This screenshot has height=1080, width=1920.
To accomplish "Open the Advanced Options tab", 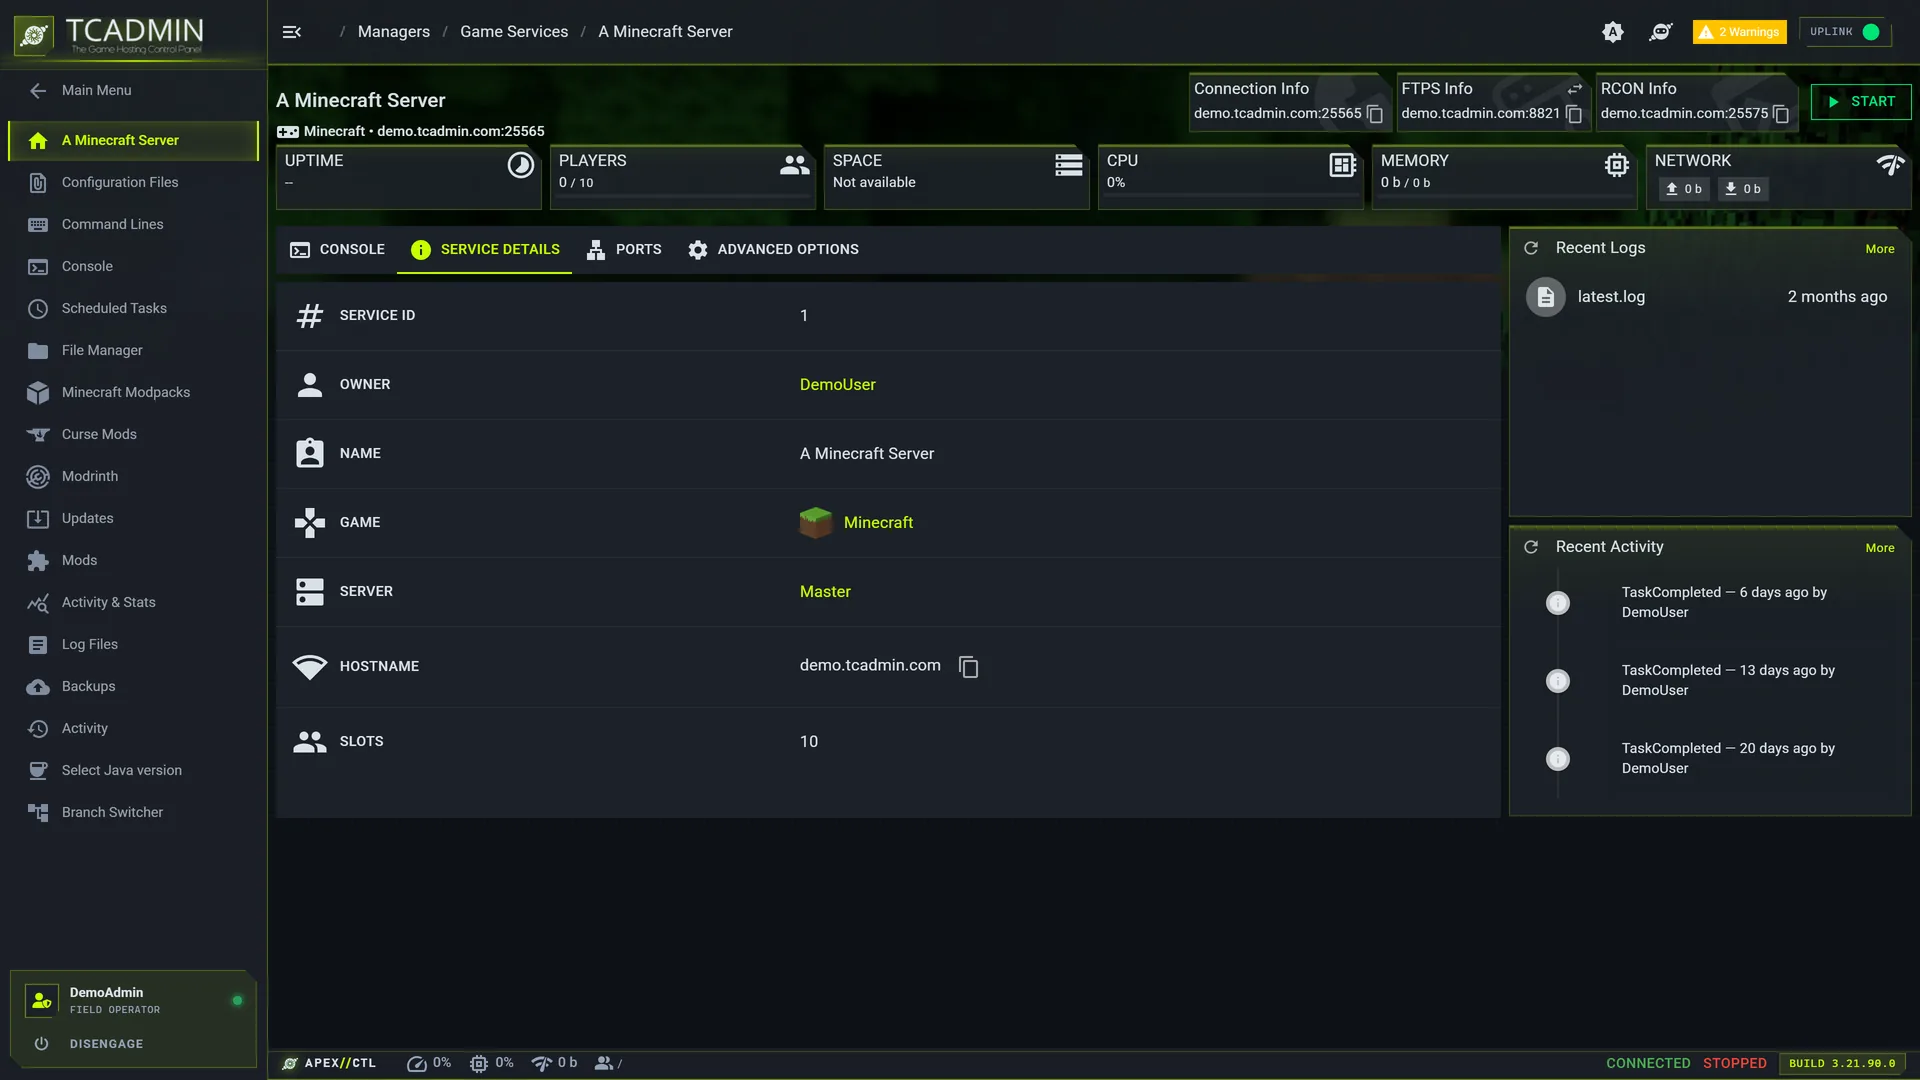I will 773,250.
